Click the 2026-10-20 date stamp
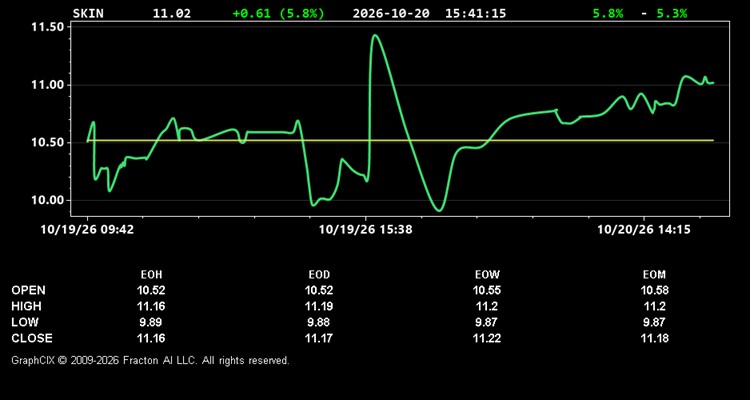The width and height of the screenshot is (750, 400). (391, 13)
